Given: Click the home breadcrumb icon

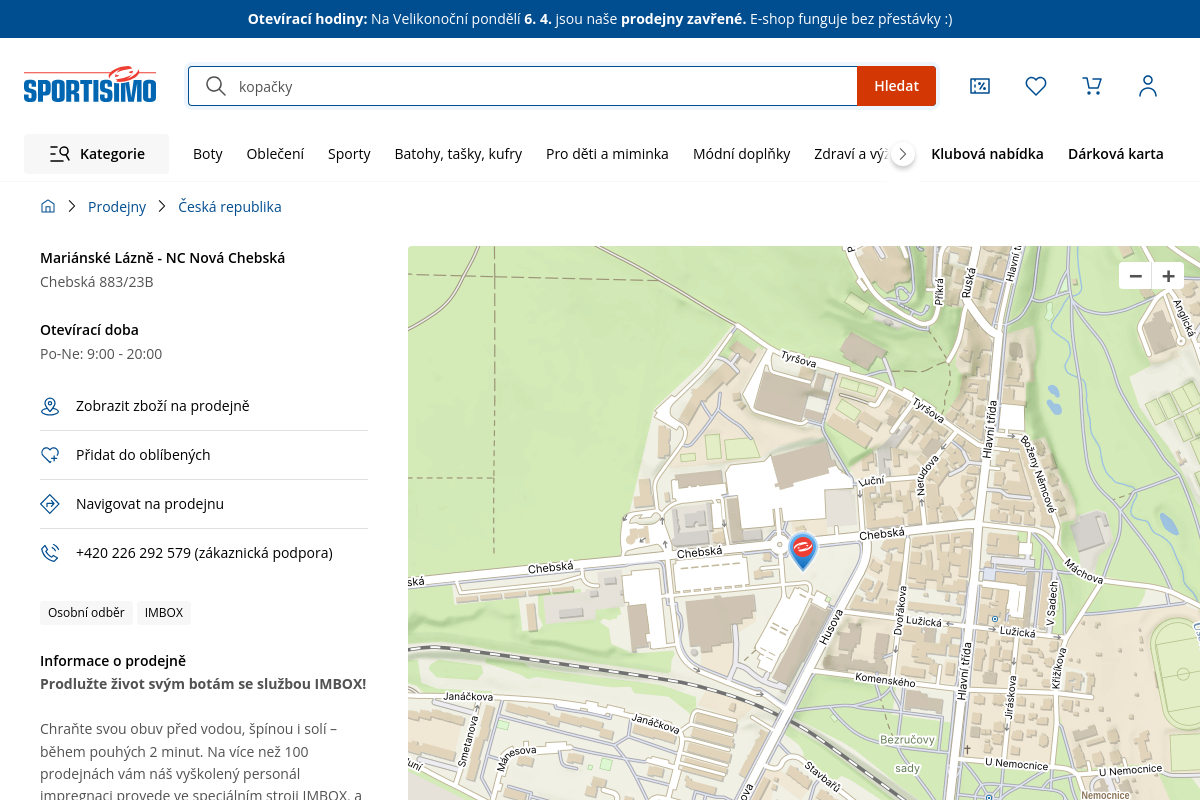Looking at the screenshot, I should click(x=48, y=207).
